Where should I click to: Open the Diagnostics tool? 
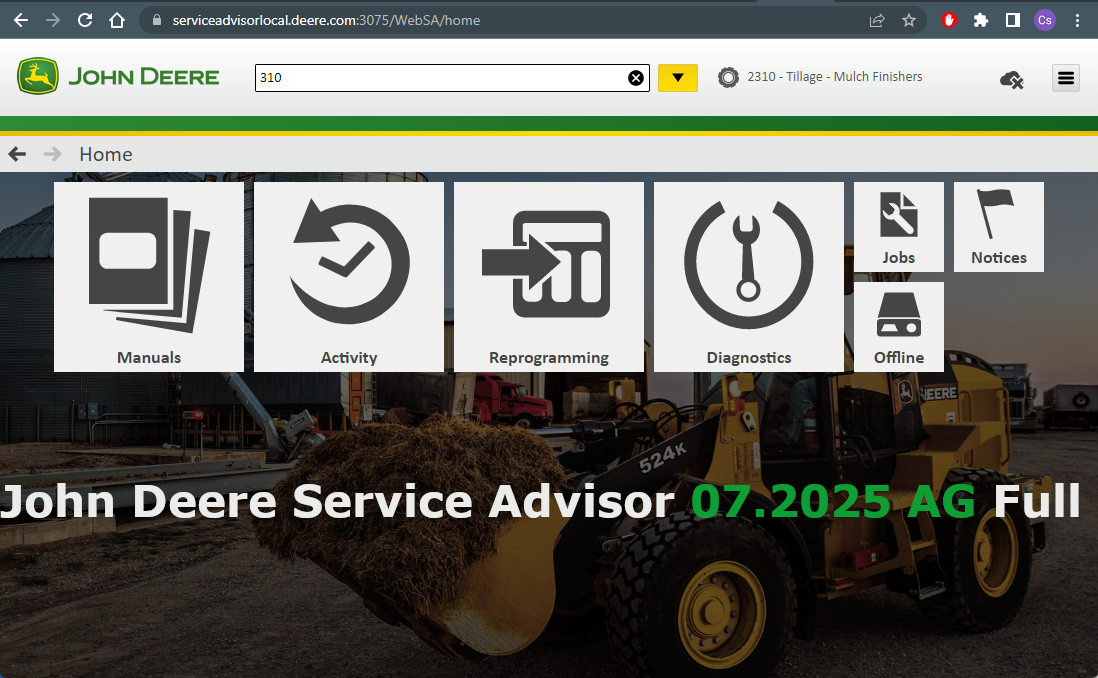748,276
